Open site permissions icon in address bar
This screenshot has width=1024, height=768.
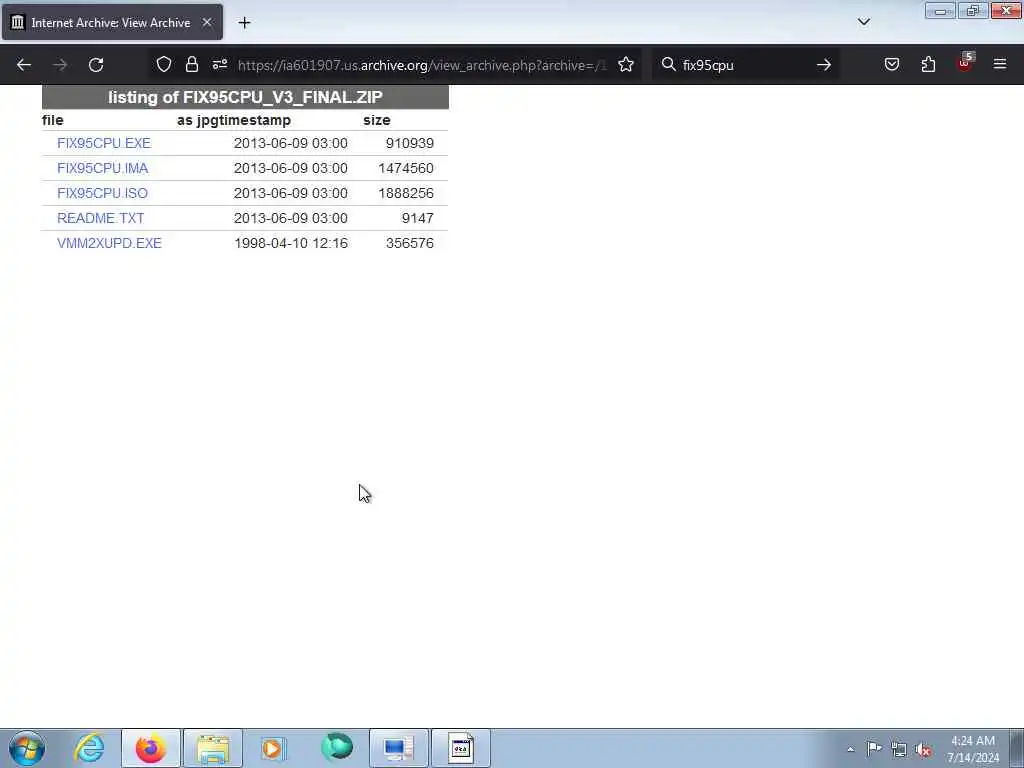219,64
